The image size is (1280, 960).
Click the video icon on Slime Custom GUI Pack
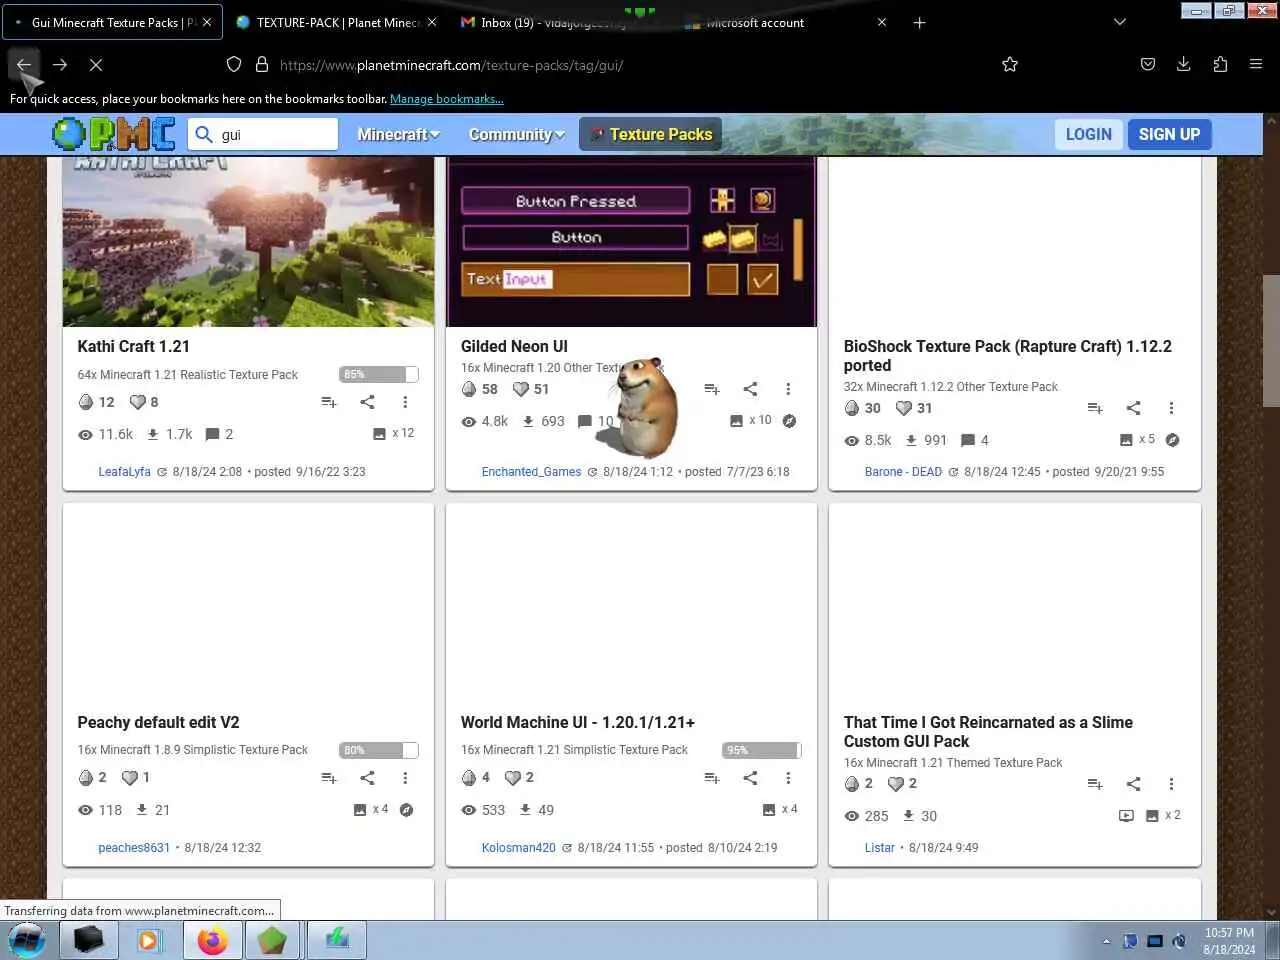coord(1126,816)
